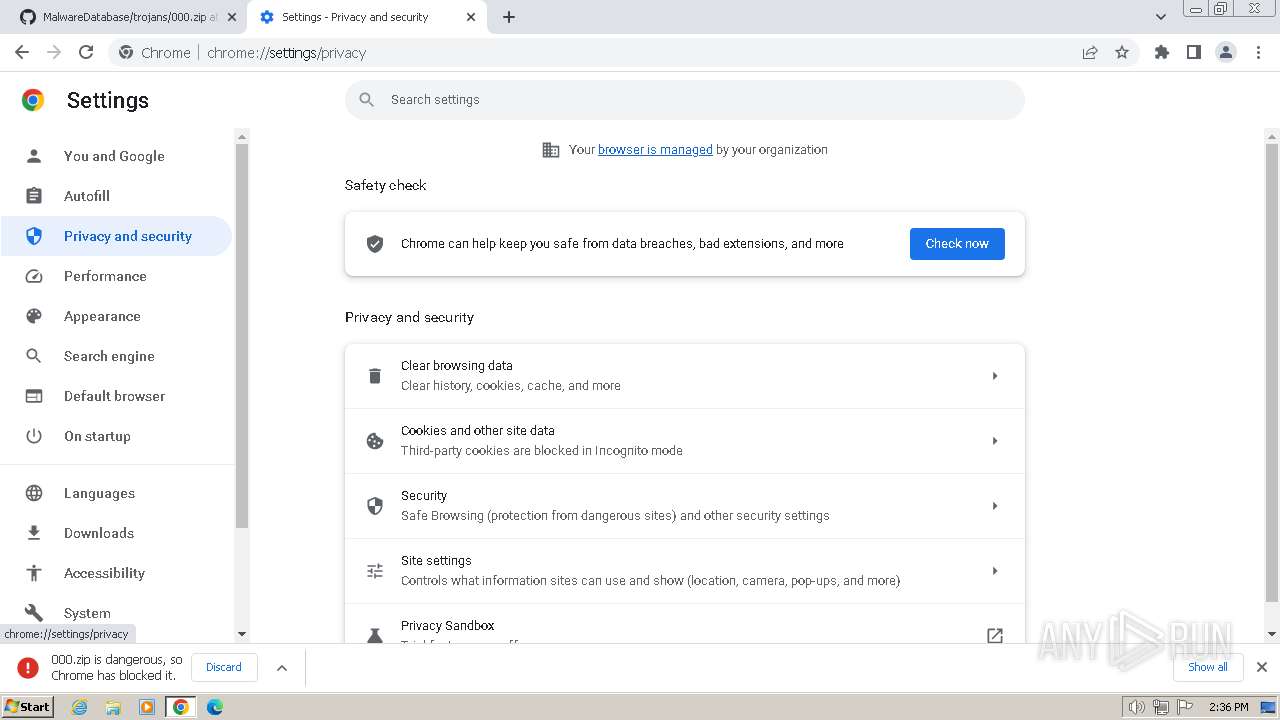Open Appearance settings
The width and height of the screenshot is (1280, 720).
116,316
